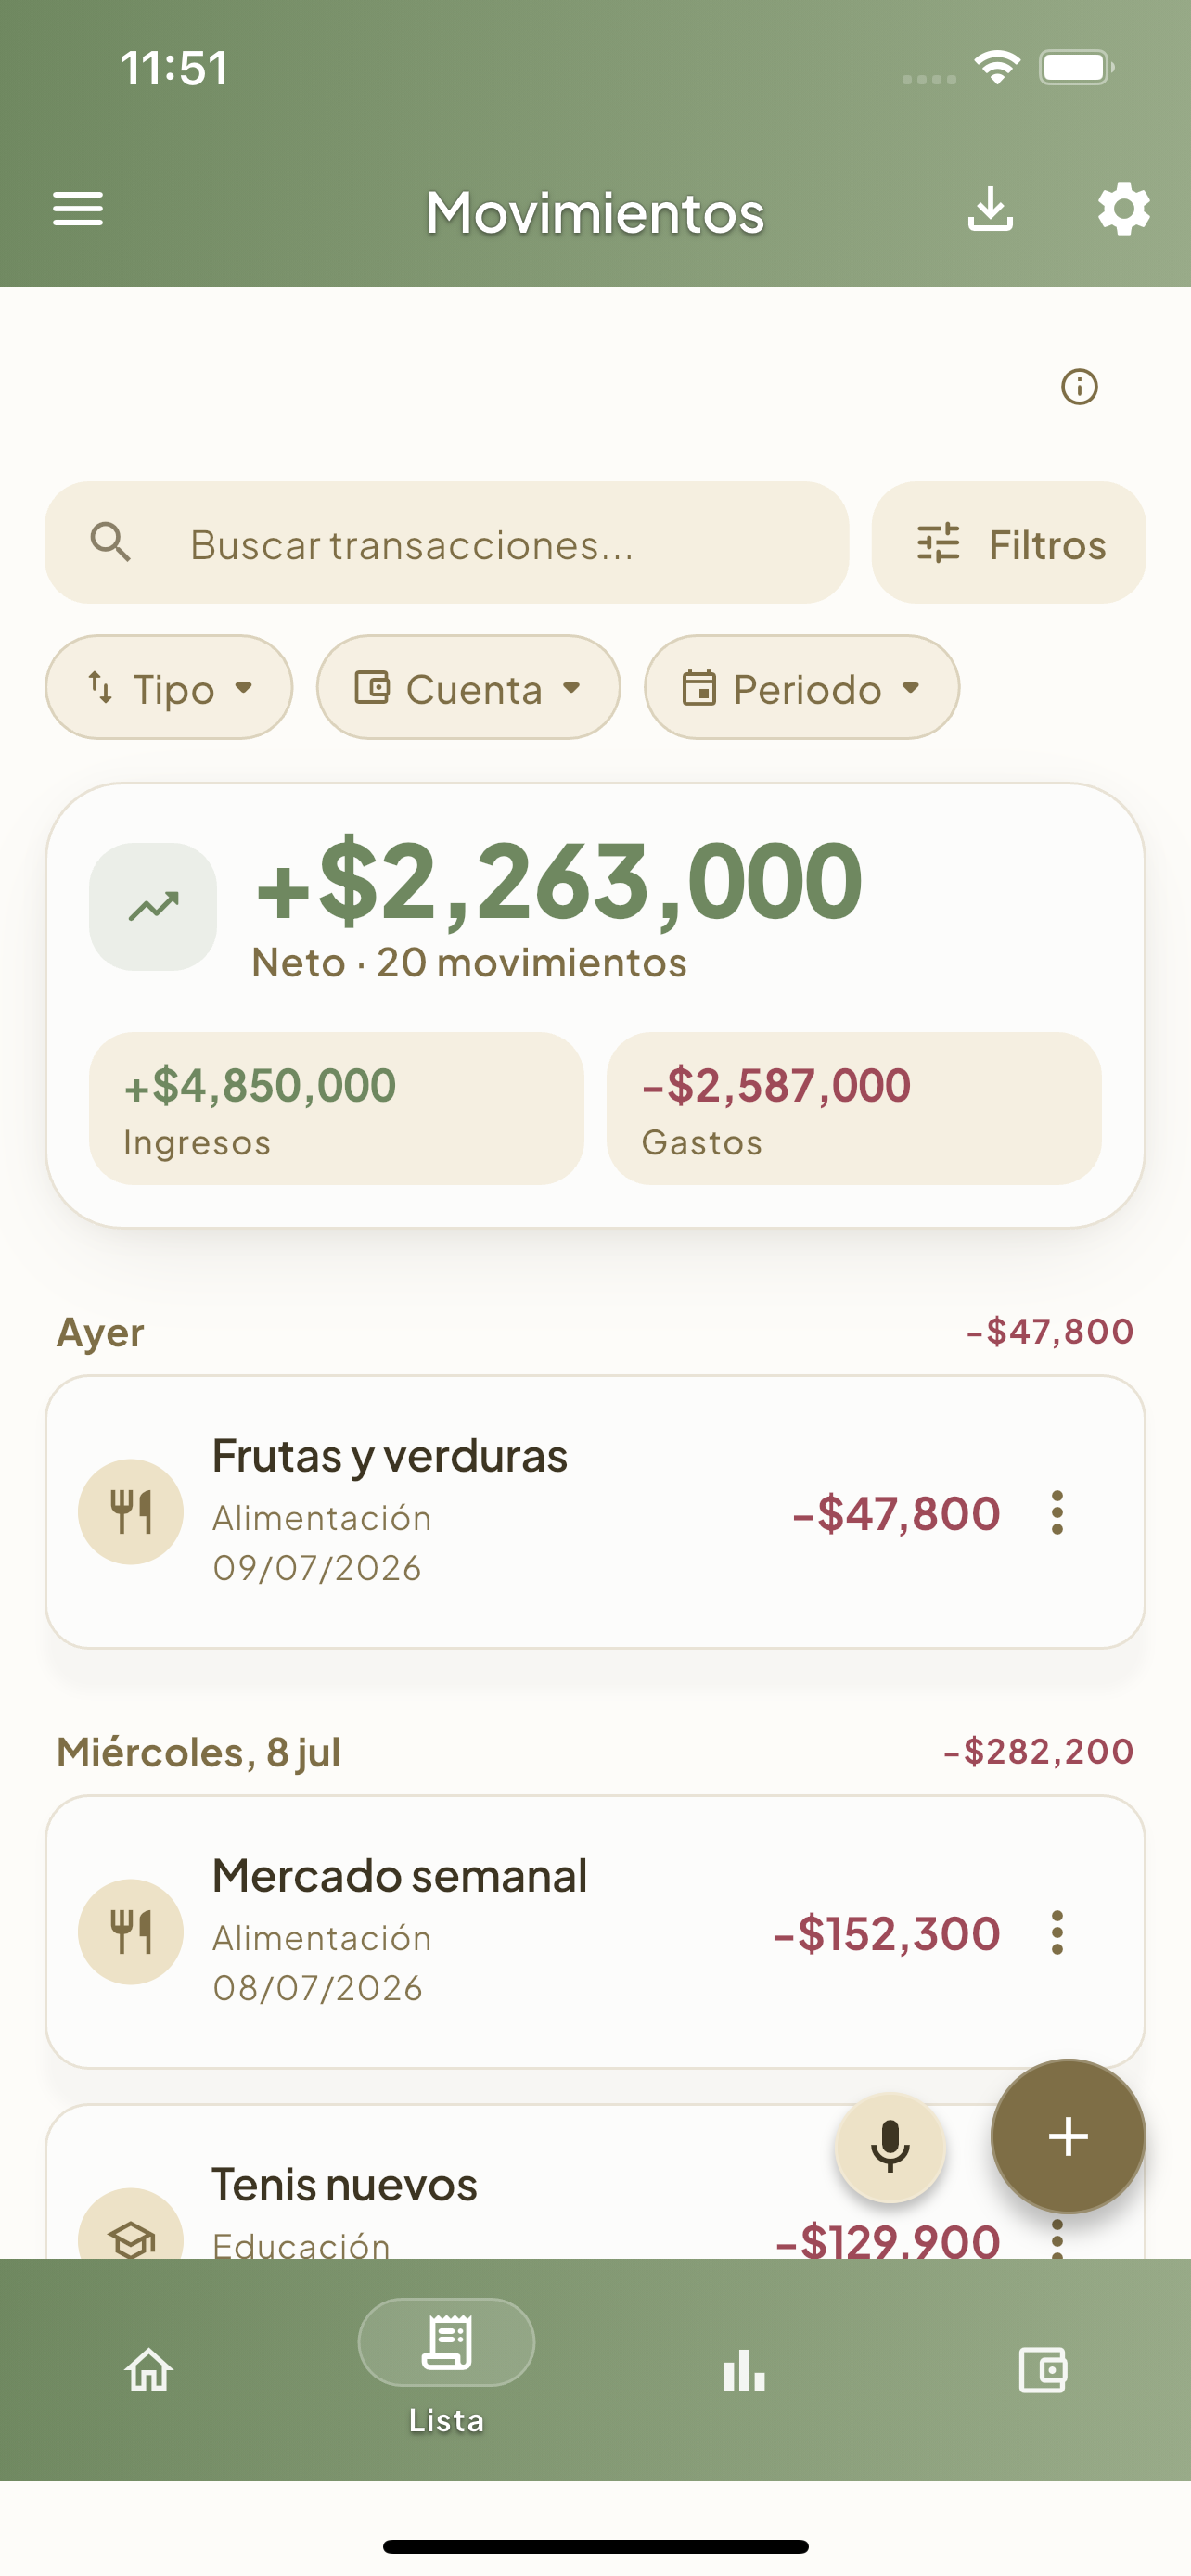The width and height of the screenshot is (1191, 2576).
Task: Tap the microphone voice input button
Action: coord(890,2147)
